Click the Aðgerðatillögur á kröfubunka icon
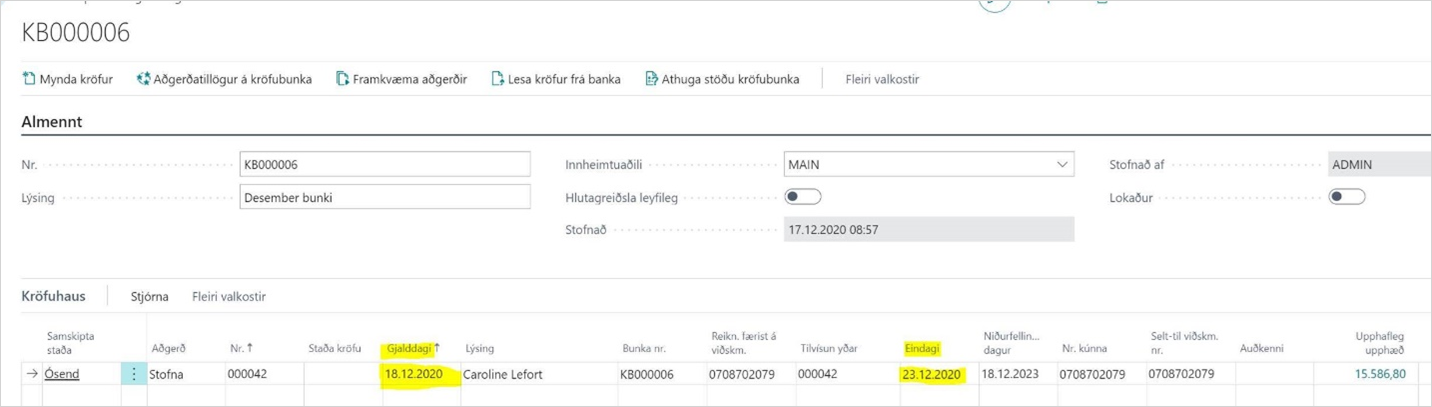The width and height of the screenshot is (1432, 407). tap(143, 79)
